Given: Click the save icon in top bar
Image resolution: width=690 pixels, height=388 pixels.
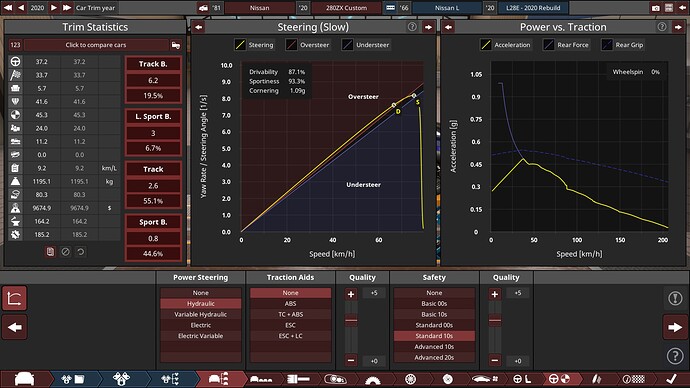Looking at the screenshot, I should pyautogui.click(x=669, y=8).
